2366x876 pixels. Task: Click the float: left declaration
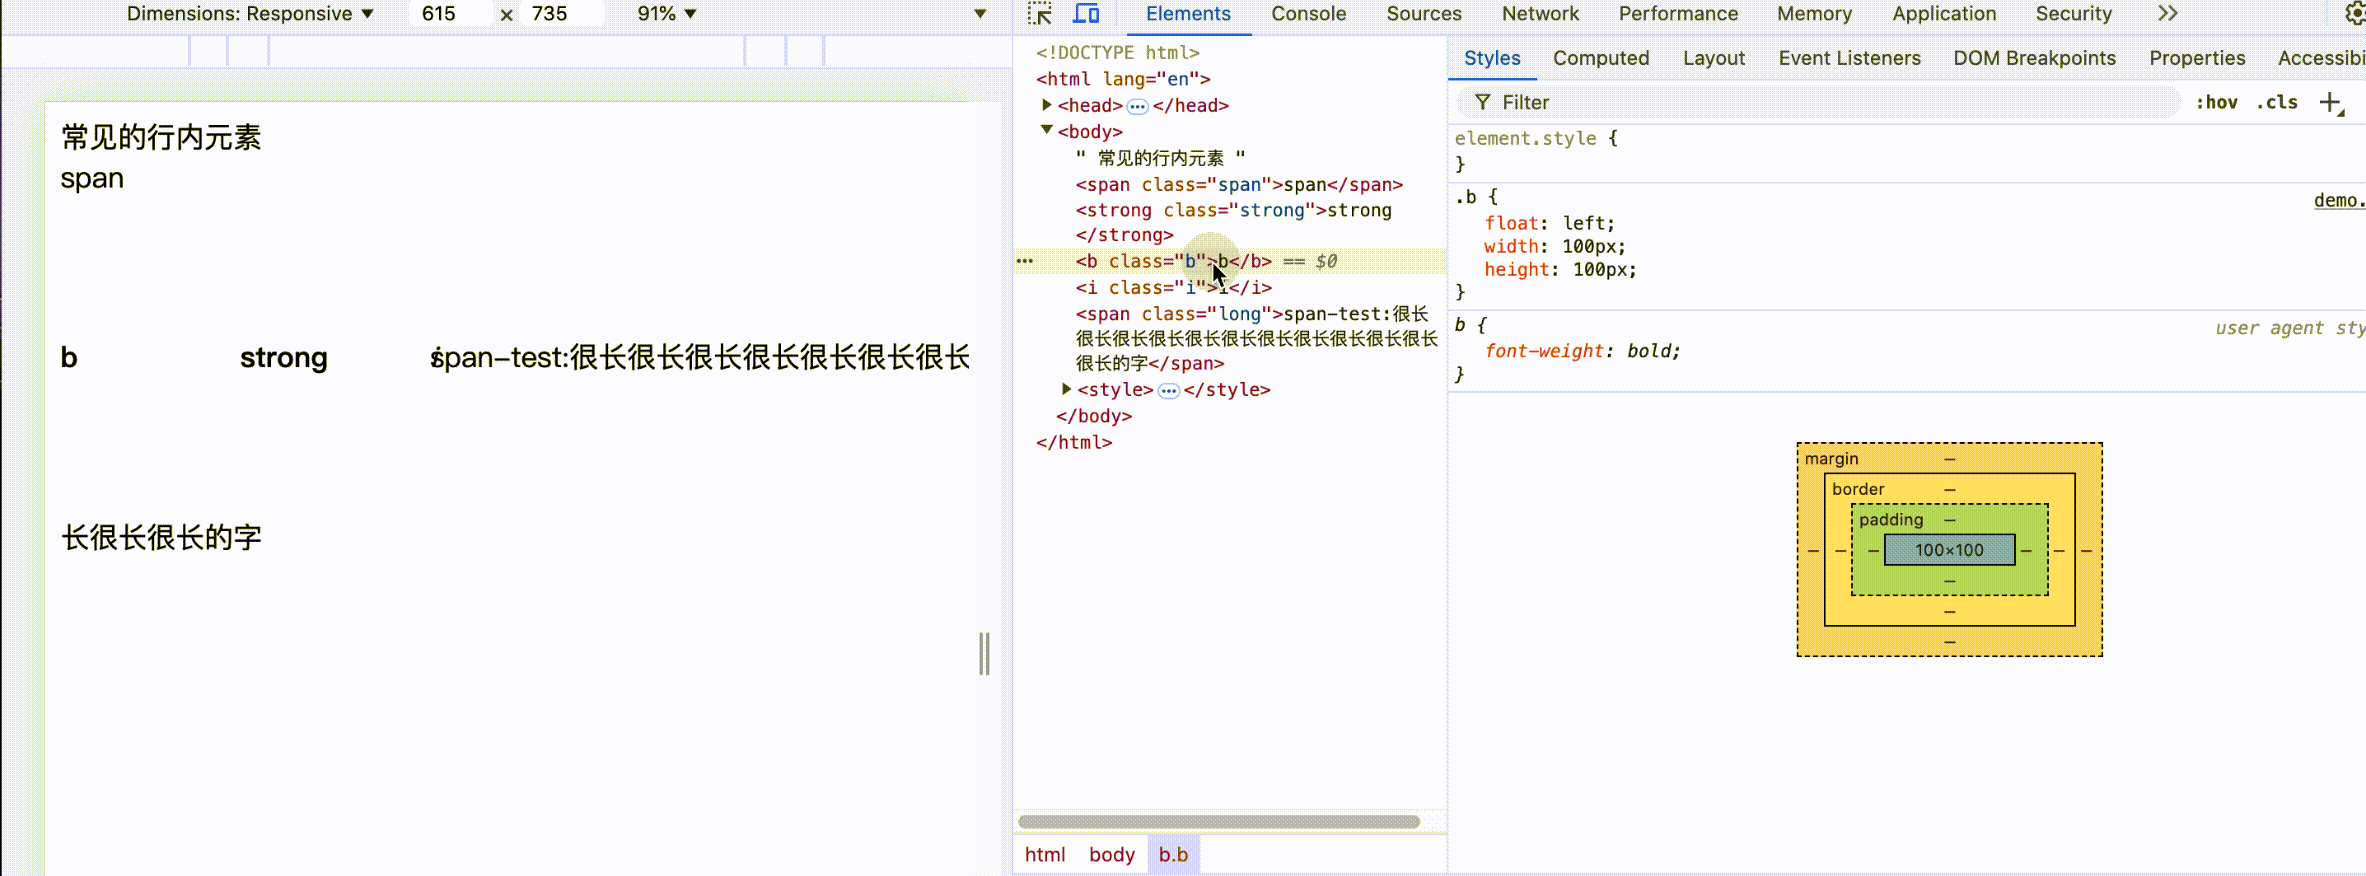coord(1549,223)
